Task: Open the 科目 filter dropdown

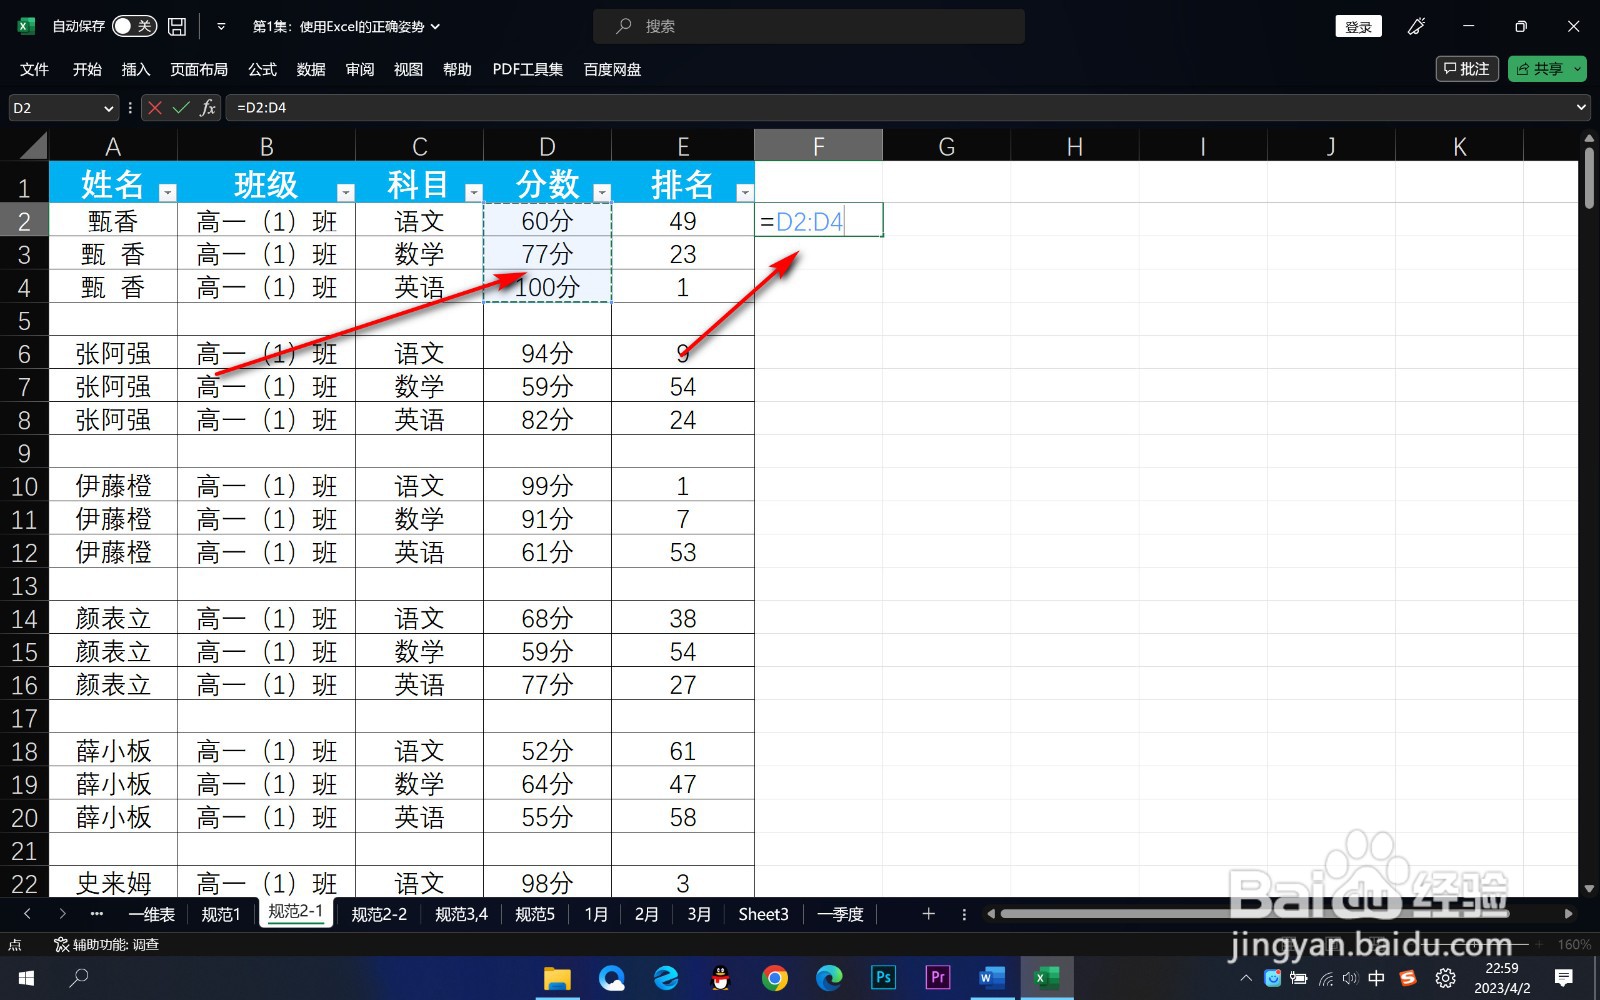Action: pos(474,192)
